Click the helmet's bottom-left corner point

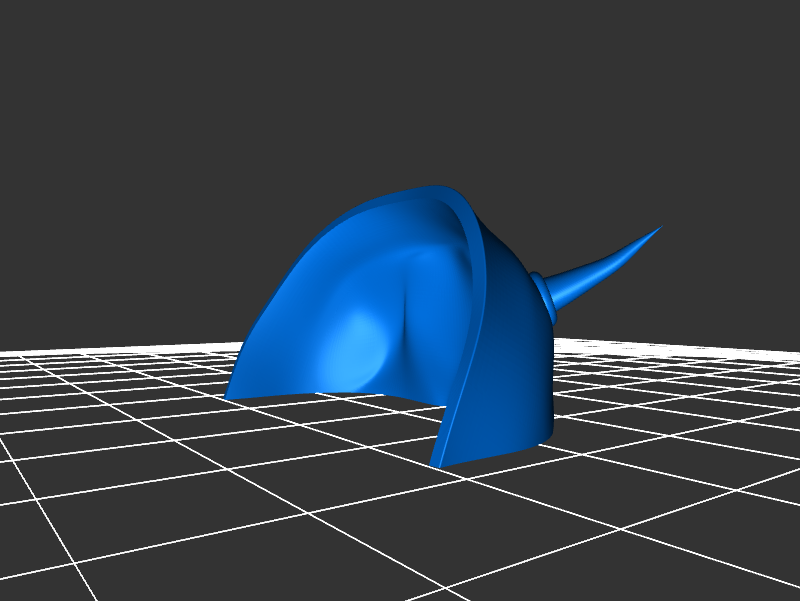228,398
